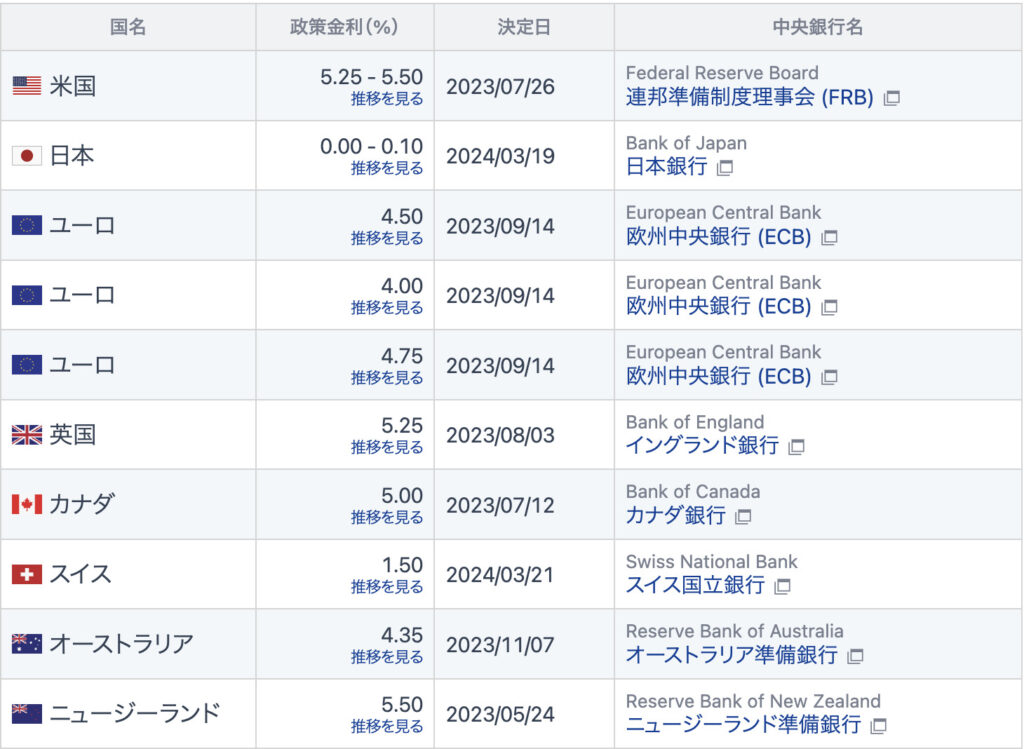Open 推移を見る under Japan's 0.00 - 0.10 rate

pos(387,168)
